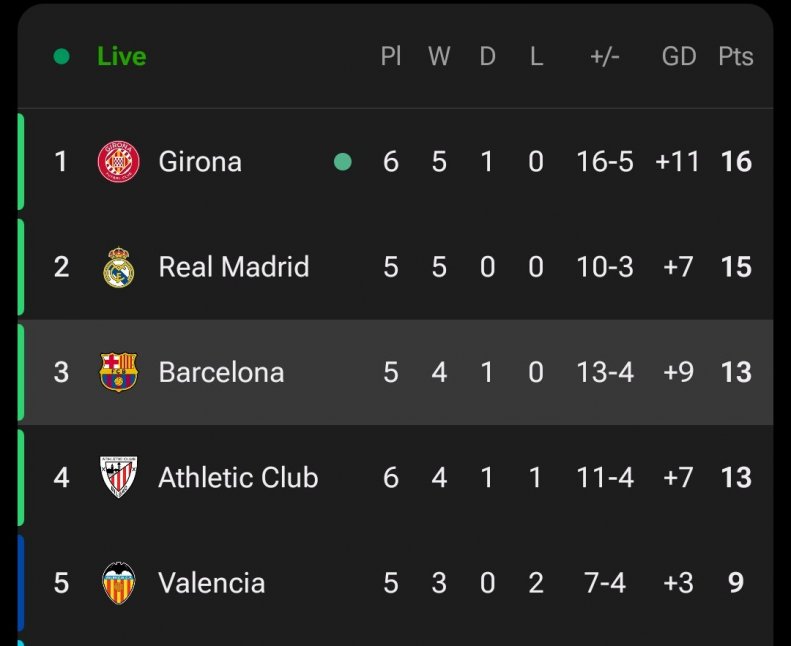This screenshot has height=646, width=791.
Task: Open the Real Madrid team name
Action: coord(234,267)
